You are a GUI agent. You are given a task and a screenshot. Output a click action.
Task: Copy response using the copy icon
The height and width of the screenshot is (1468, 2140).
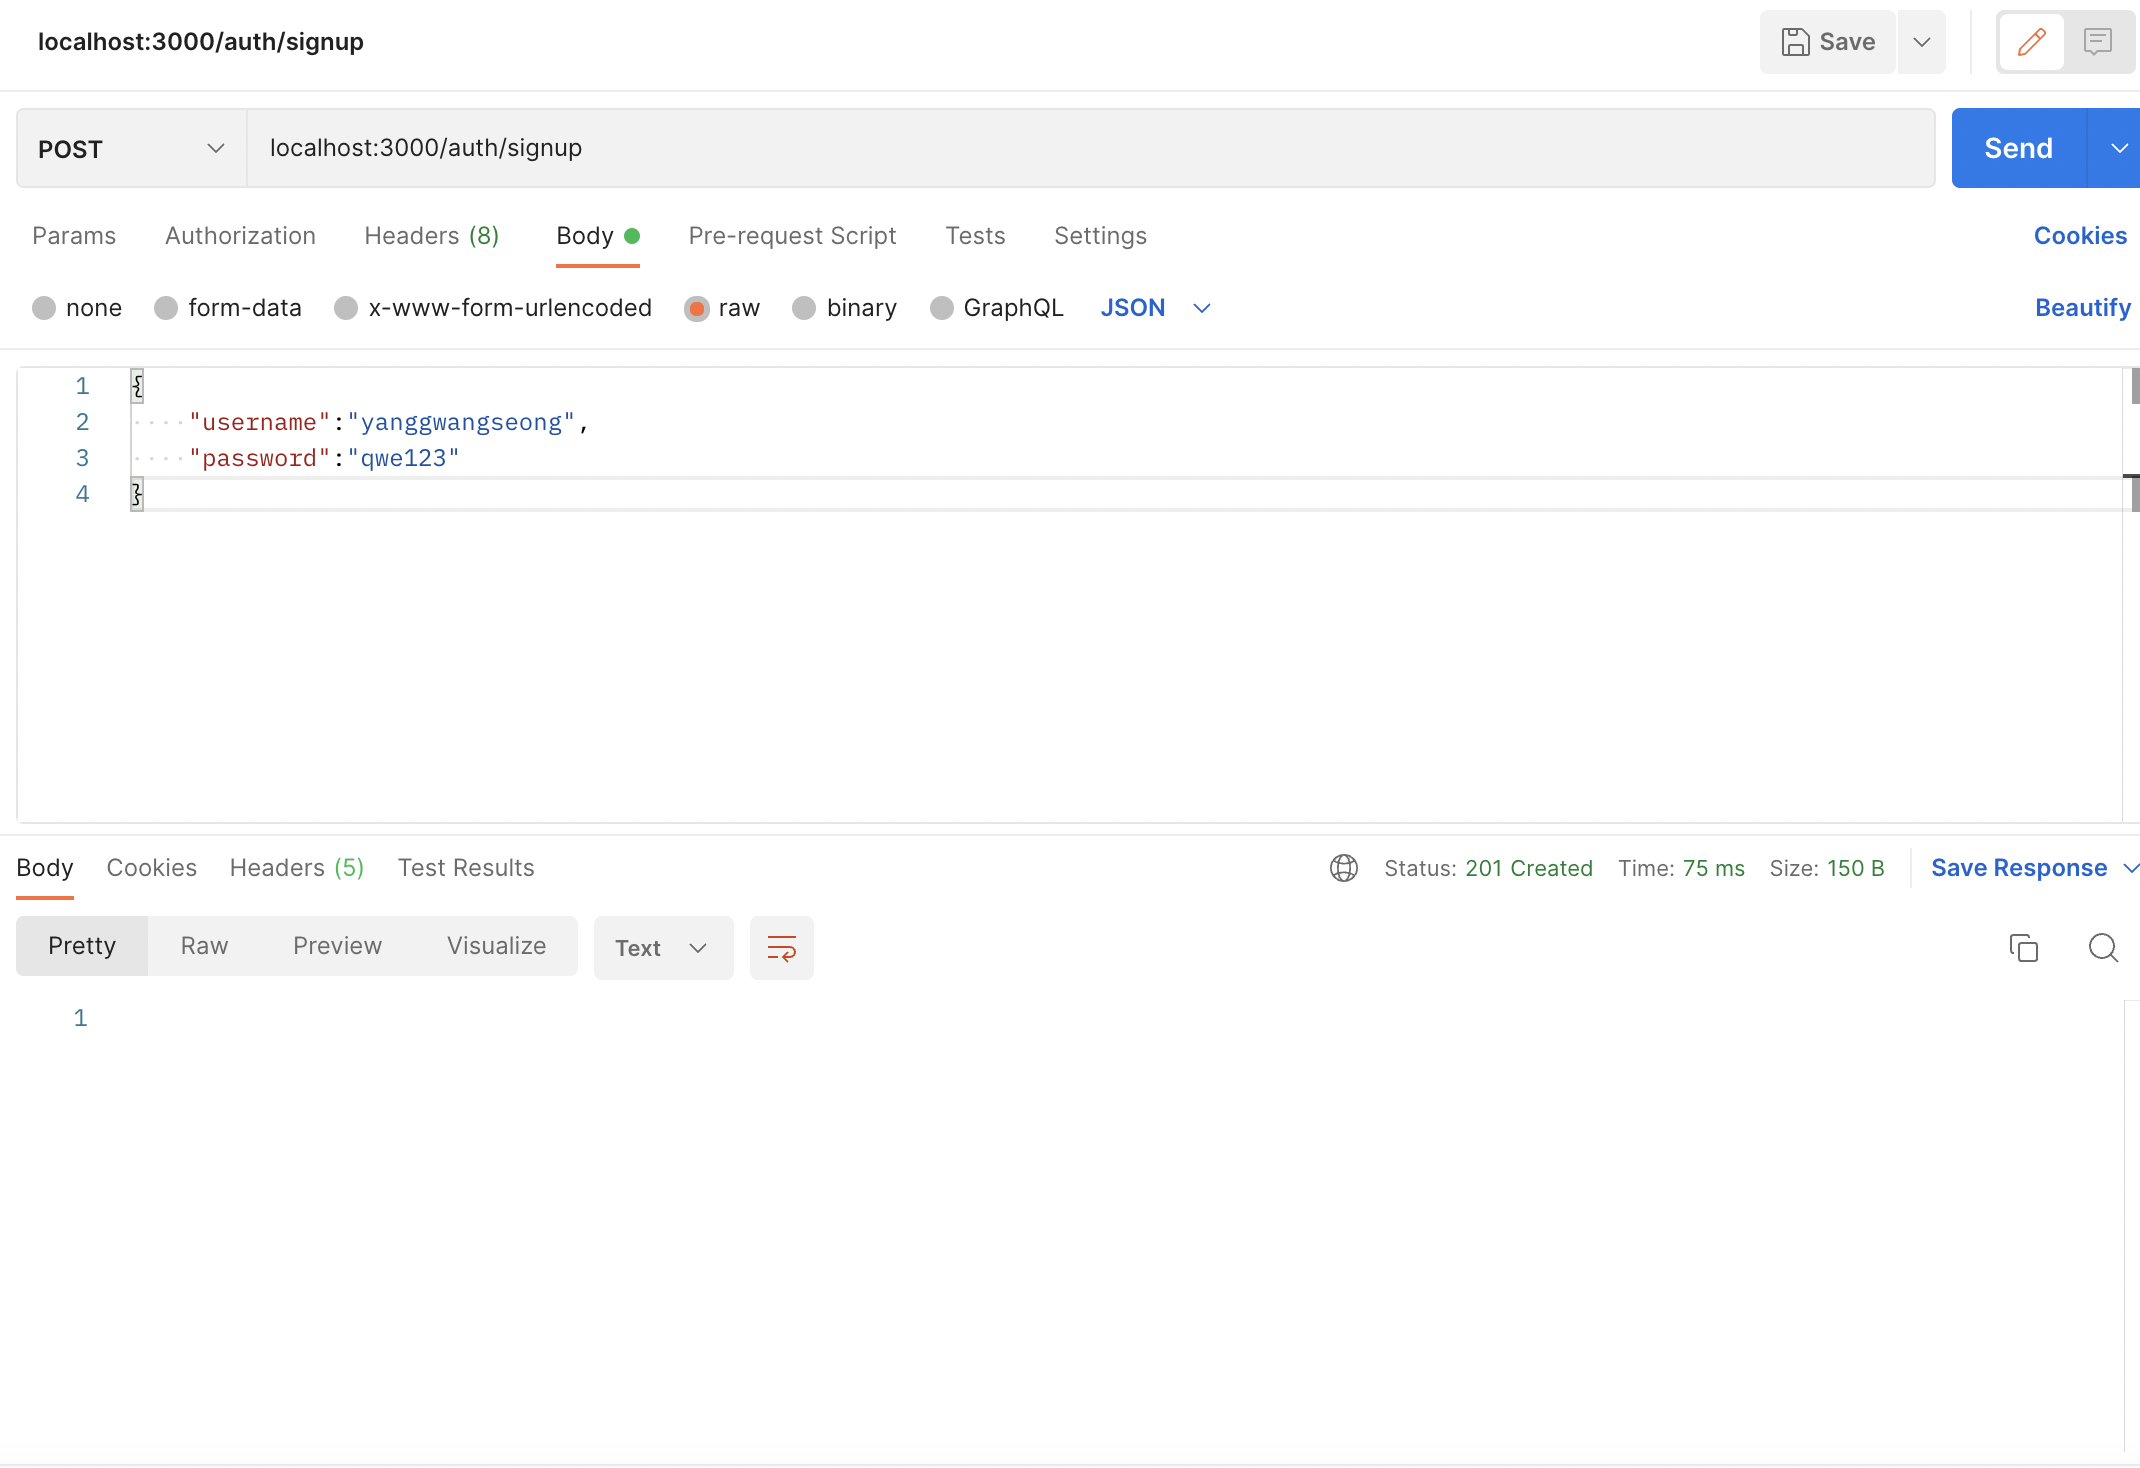point(2023,948)
